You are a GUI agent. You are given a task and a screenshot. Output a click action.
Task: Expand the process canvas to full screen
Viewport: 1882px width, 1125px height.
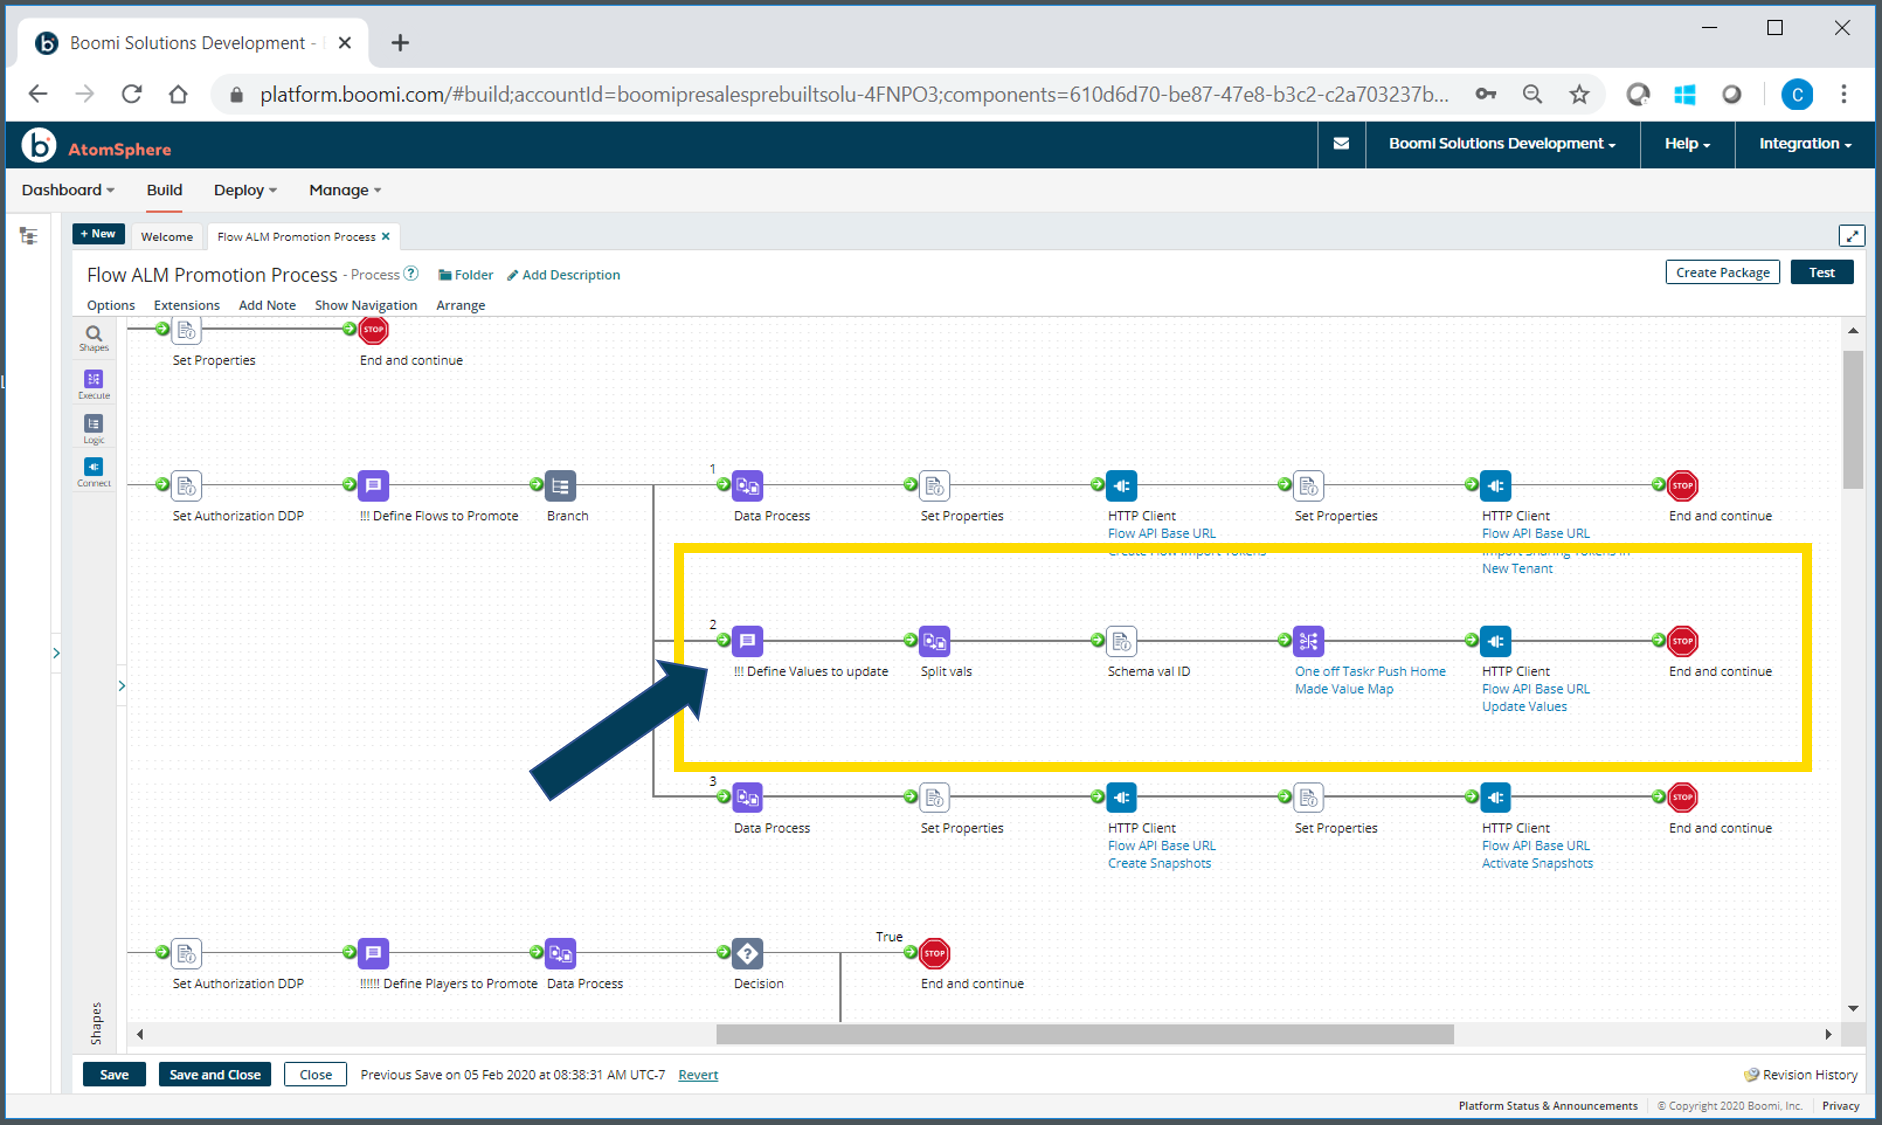coord(1851,236)
